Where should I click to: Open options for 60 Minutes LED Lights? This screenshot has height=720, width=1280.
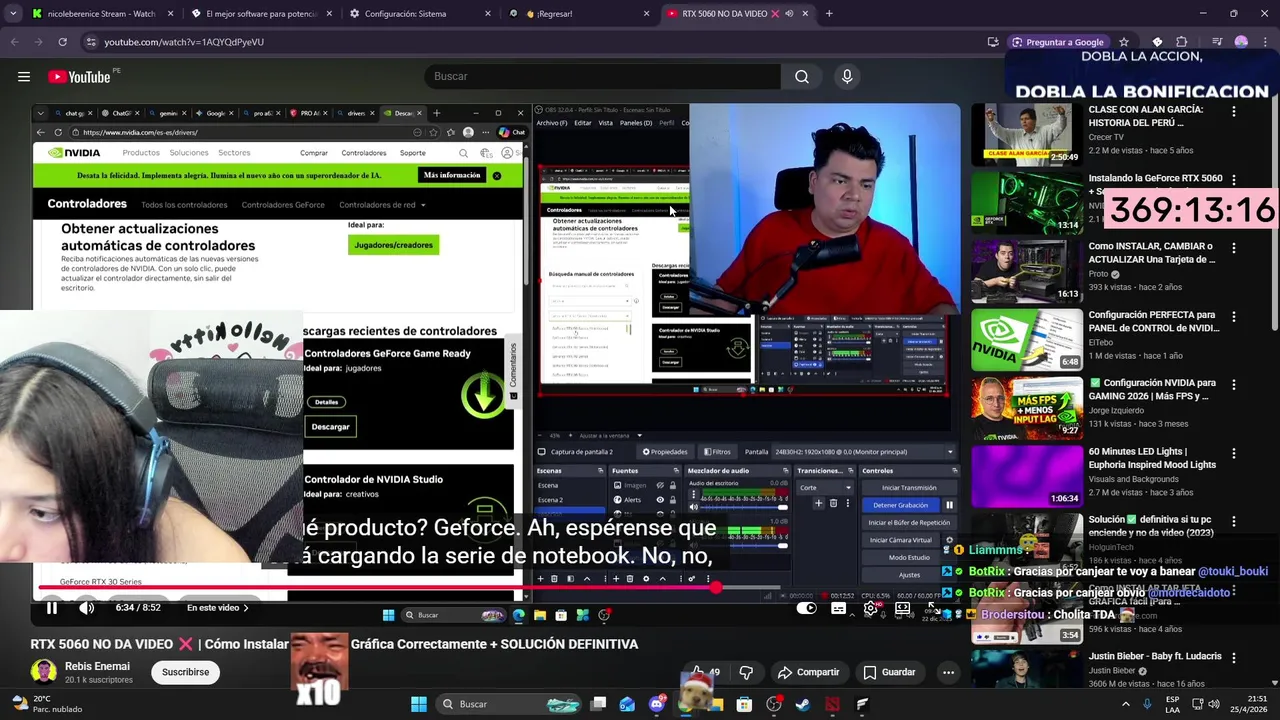(x=1234, y=453)
